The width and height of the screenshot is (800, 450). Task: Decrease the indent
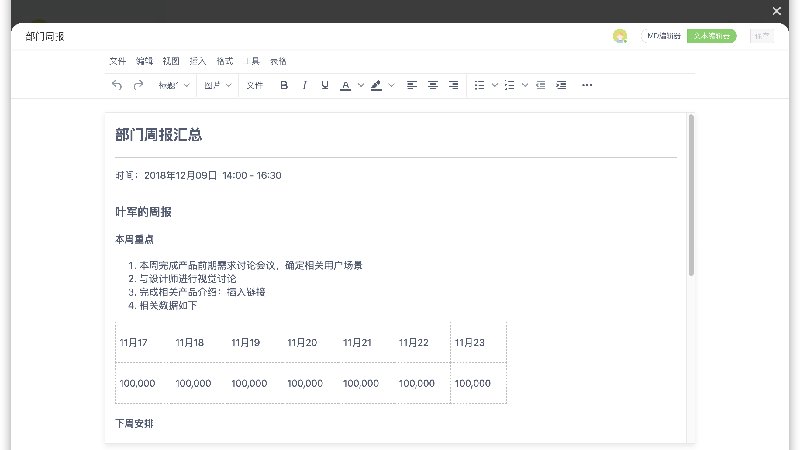[x=540, y=85]
